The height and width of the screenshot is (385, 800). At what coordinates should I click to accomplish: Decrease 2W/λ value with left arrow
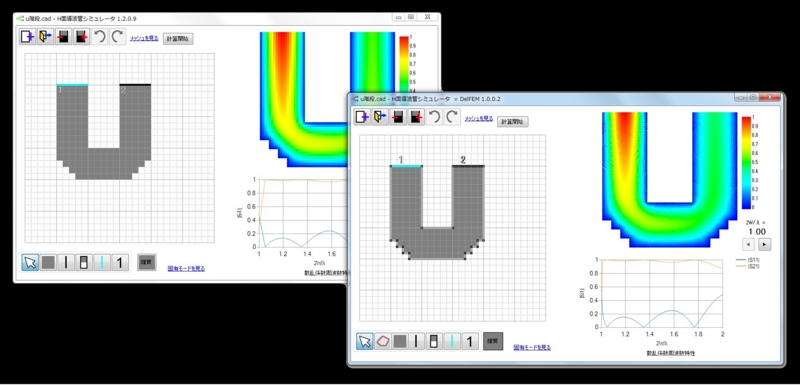[x=748, y=244]
